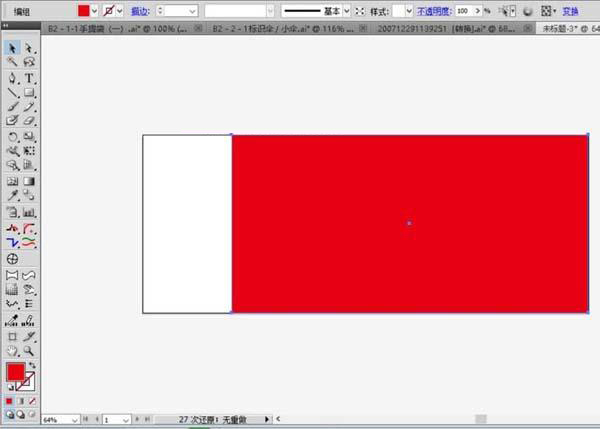The height and width of the screenshot is (429, 600).
Task: Enable Draw Normal mode
Action: coord(10,414)
